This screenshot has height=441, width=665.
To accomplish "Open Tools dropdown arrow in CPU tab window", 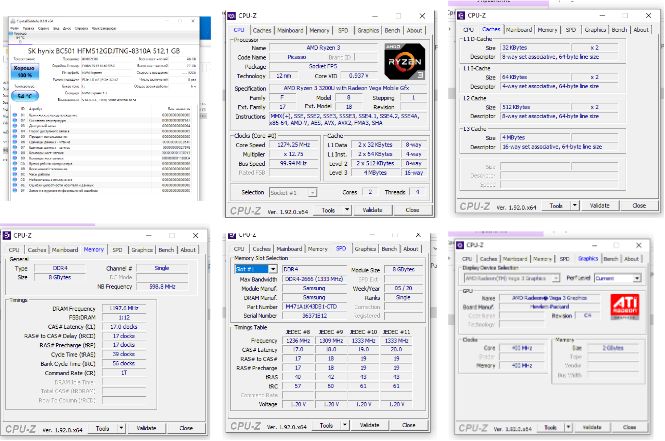I will tap(347, 209).
